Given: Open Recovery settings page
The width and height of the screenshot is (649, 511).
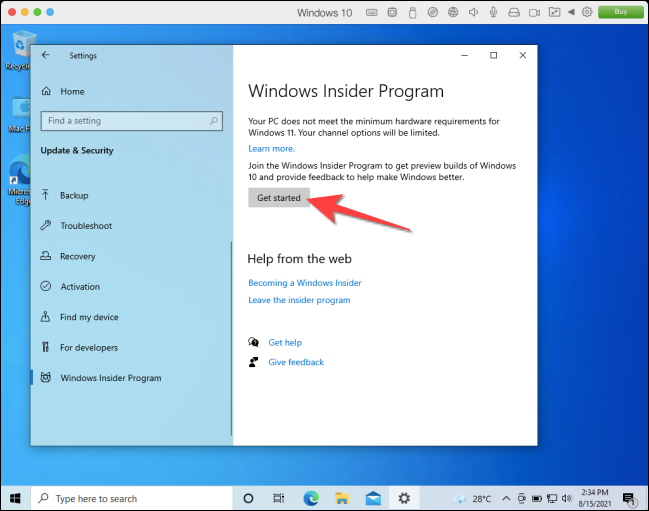Looking at the screenshot, I should 77,256.
